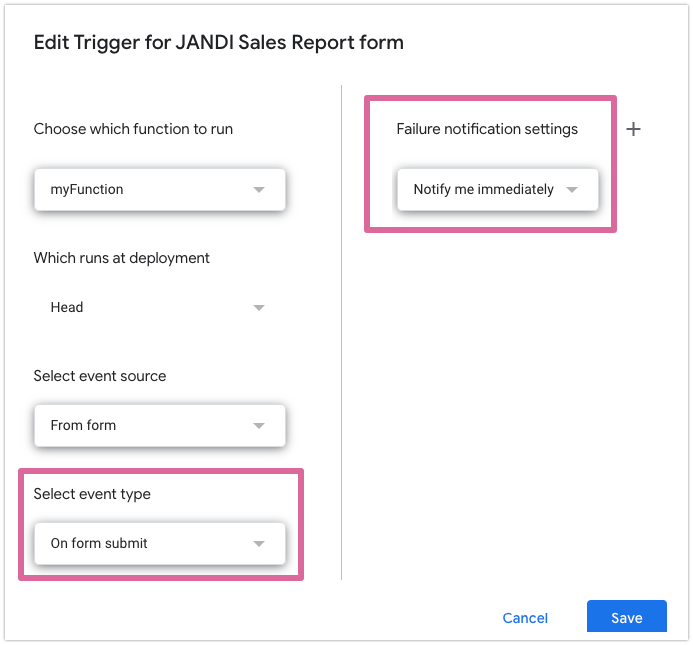
Task: Click the arrow beside Head deployment
Action: 259,307
